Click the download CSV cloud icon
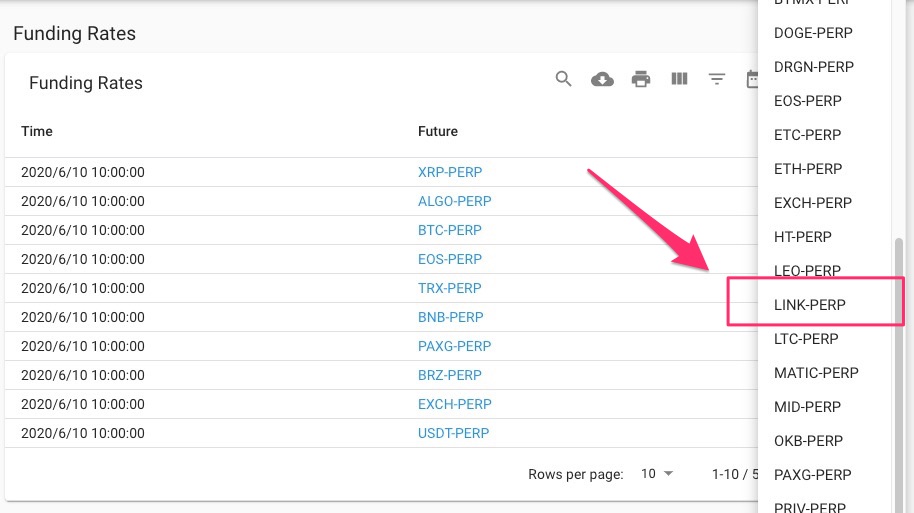914x513 pixels. pos(602,79)
